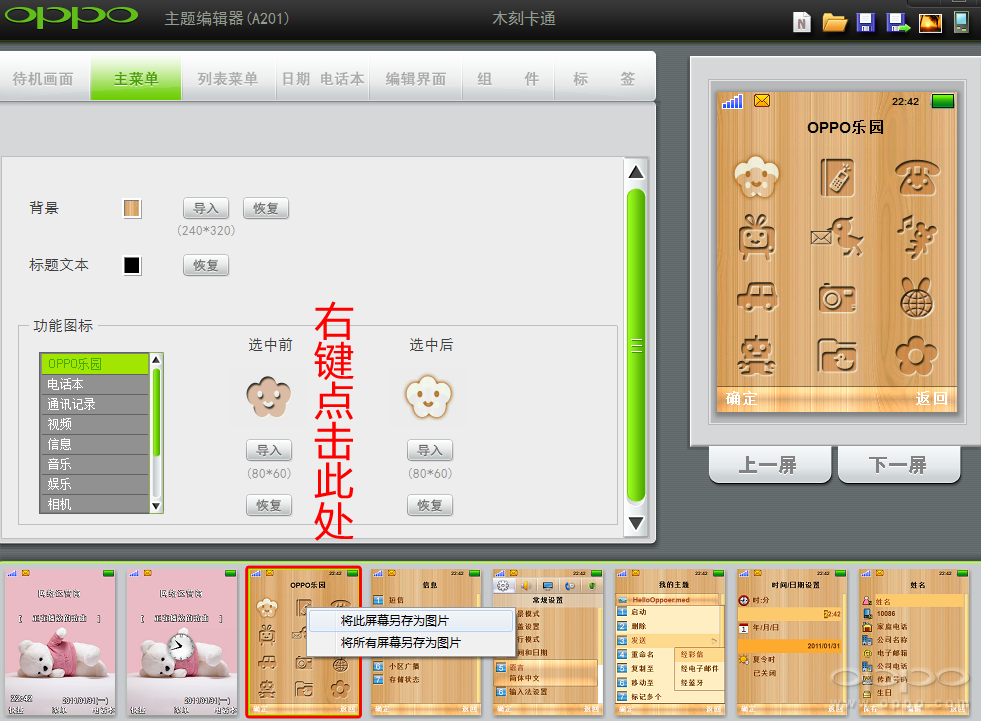This screenshot has height=721, width=981.
Task: Click the green battery icon in the preview status bar
Action: (943, 101)
